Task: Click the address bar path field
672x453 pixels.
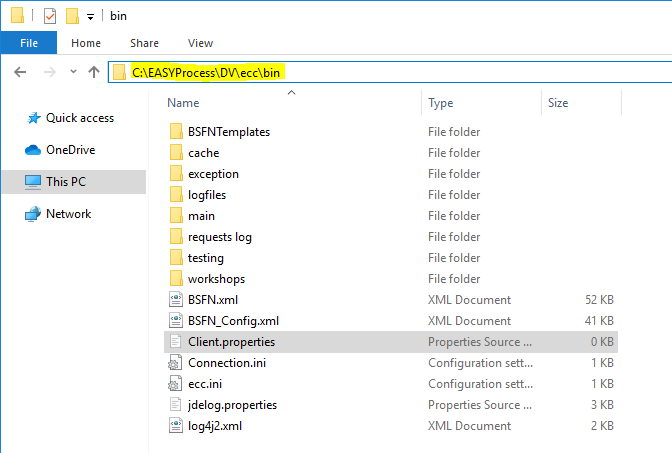Action: tap(390, 72)
